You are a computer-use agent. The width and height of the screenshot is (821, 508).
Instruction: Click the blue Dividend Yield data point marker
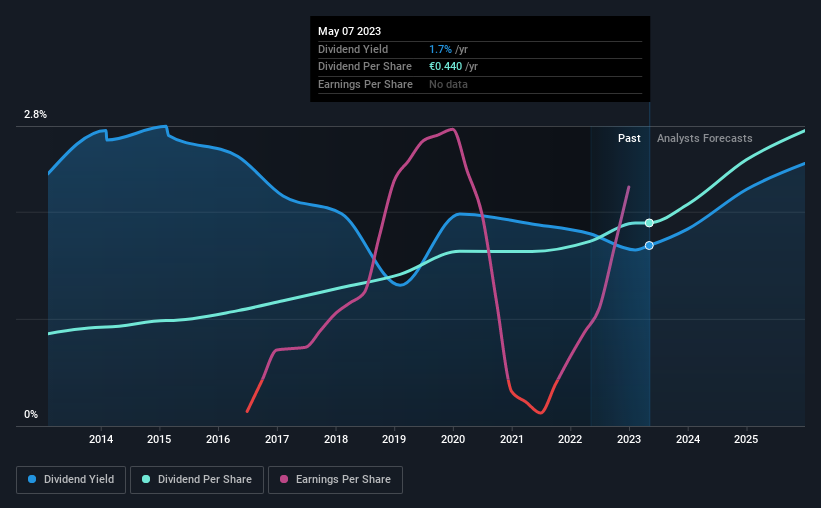tap(649, 246)
